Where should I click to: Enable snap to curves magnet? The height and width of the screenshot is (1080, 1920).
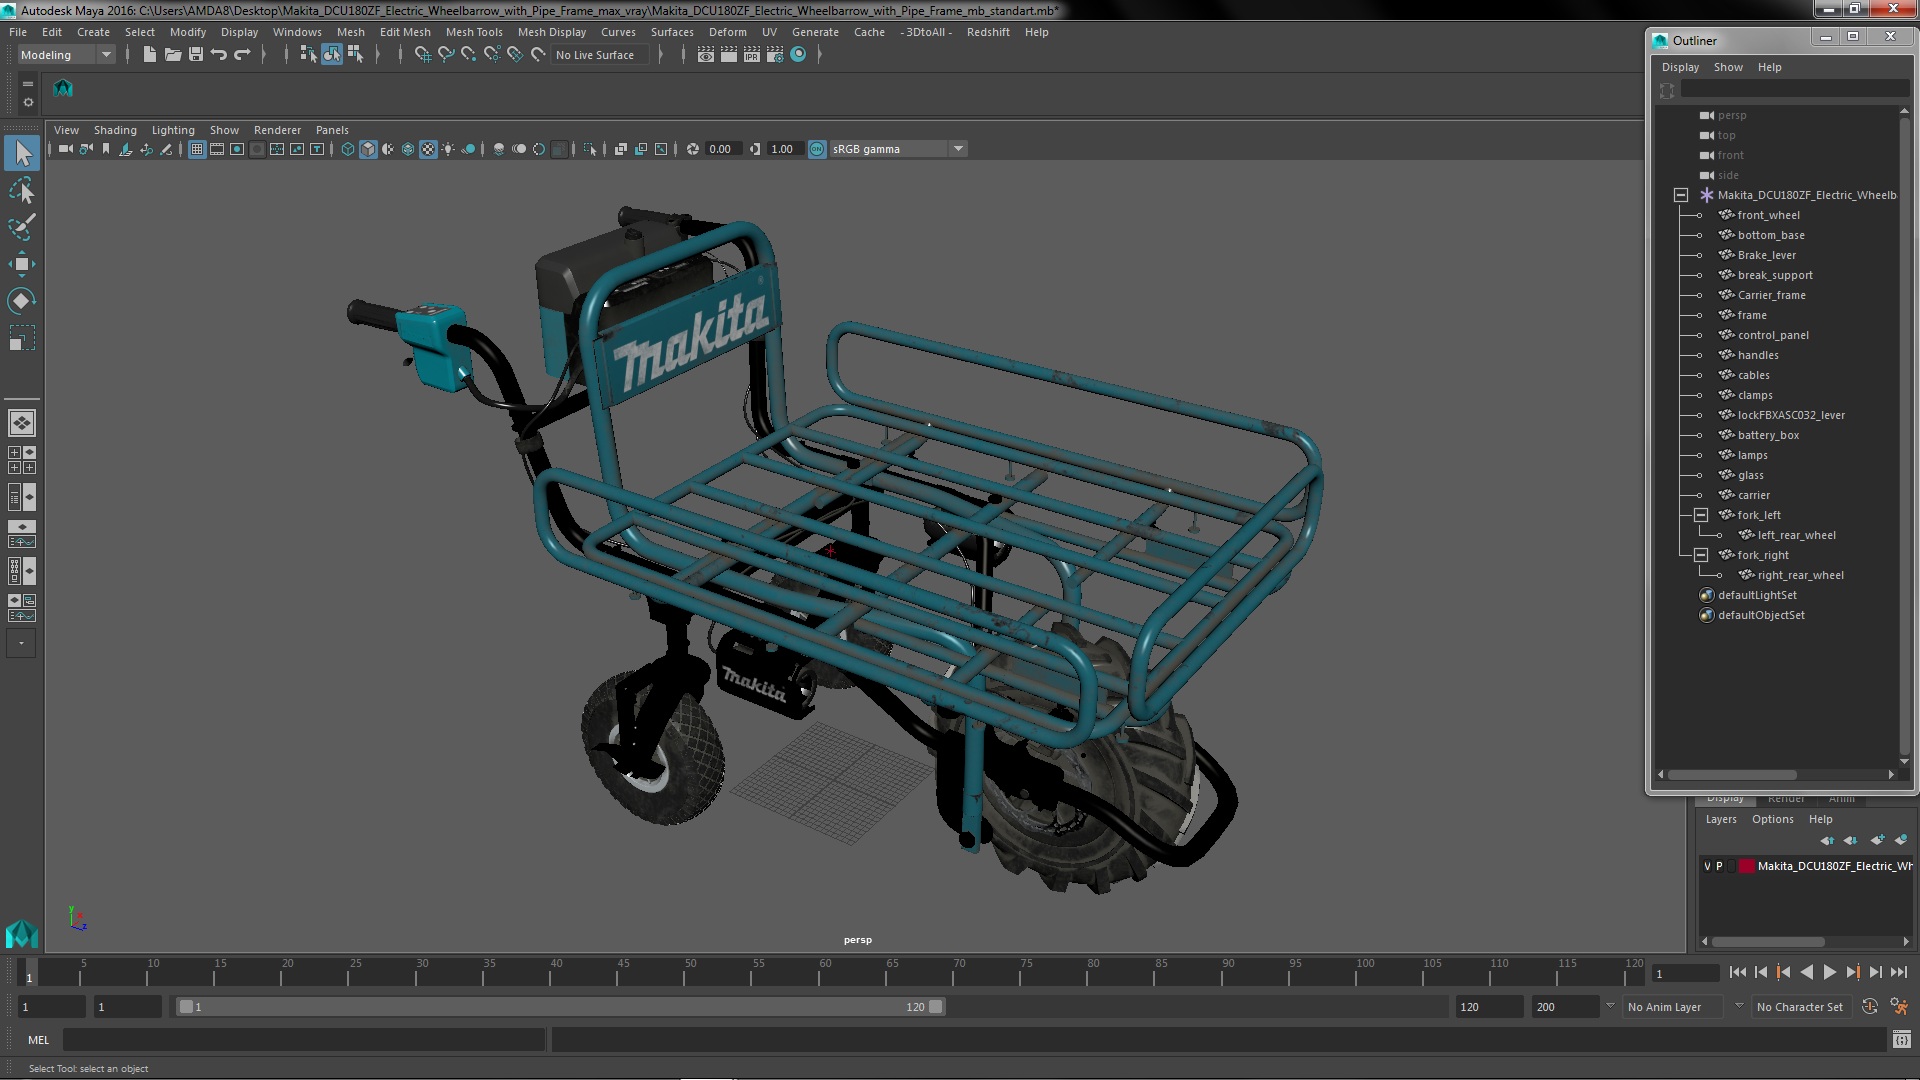[446, 55]
